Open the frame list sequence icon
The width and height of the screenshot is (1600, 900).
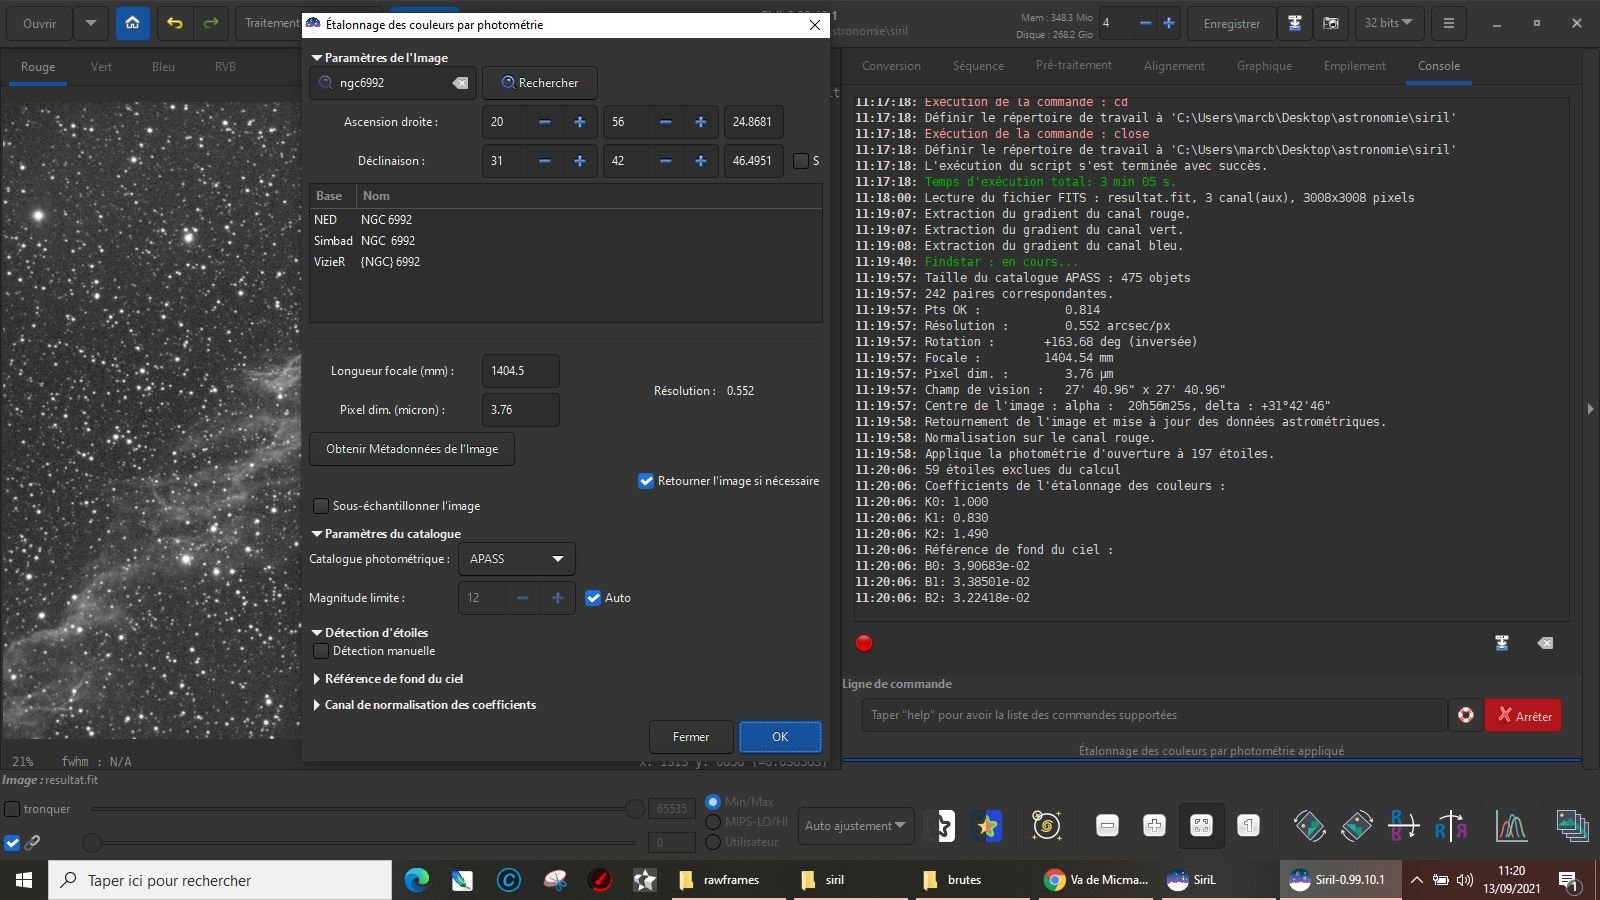point(1572,826)
